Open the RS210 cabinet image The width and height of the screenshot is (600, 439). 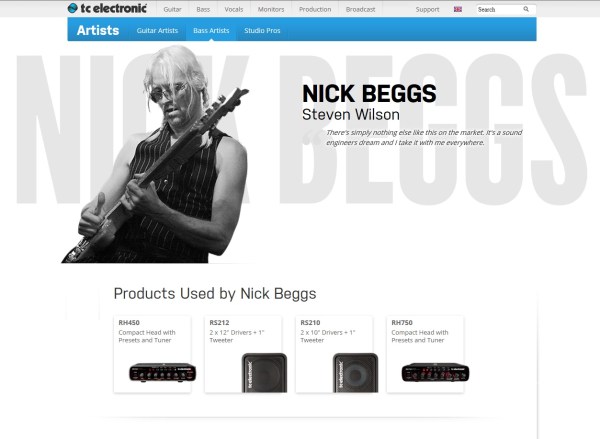pyautogui.click(x=355, y=372)
